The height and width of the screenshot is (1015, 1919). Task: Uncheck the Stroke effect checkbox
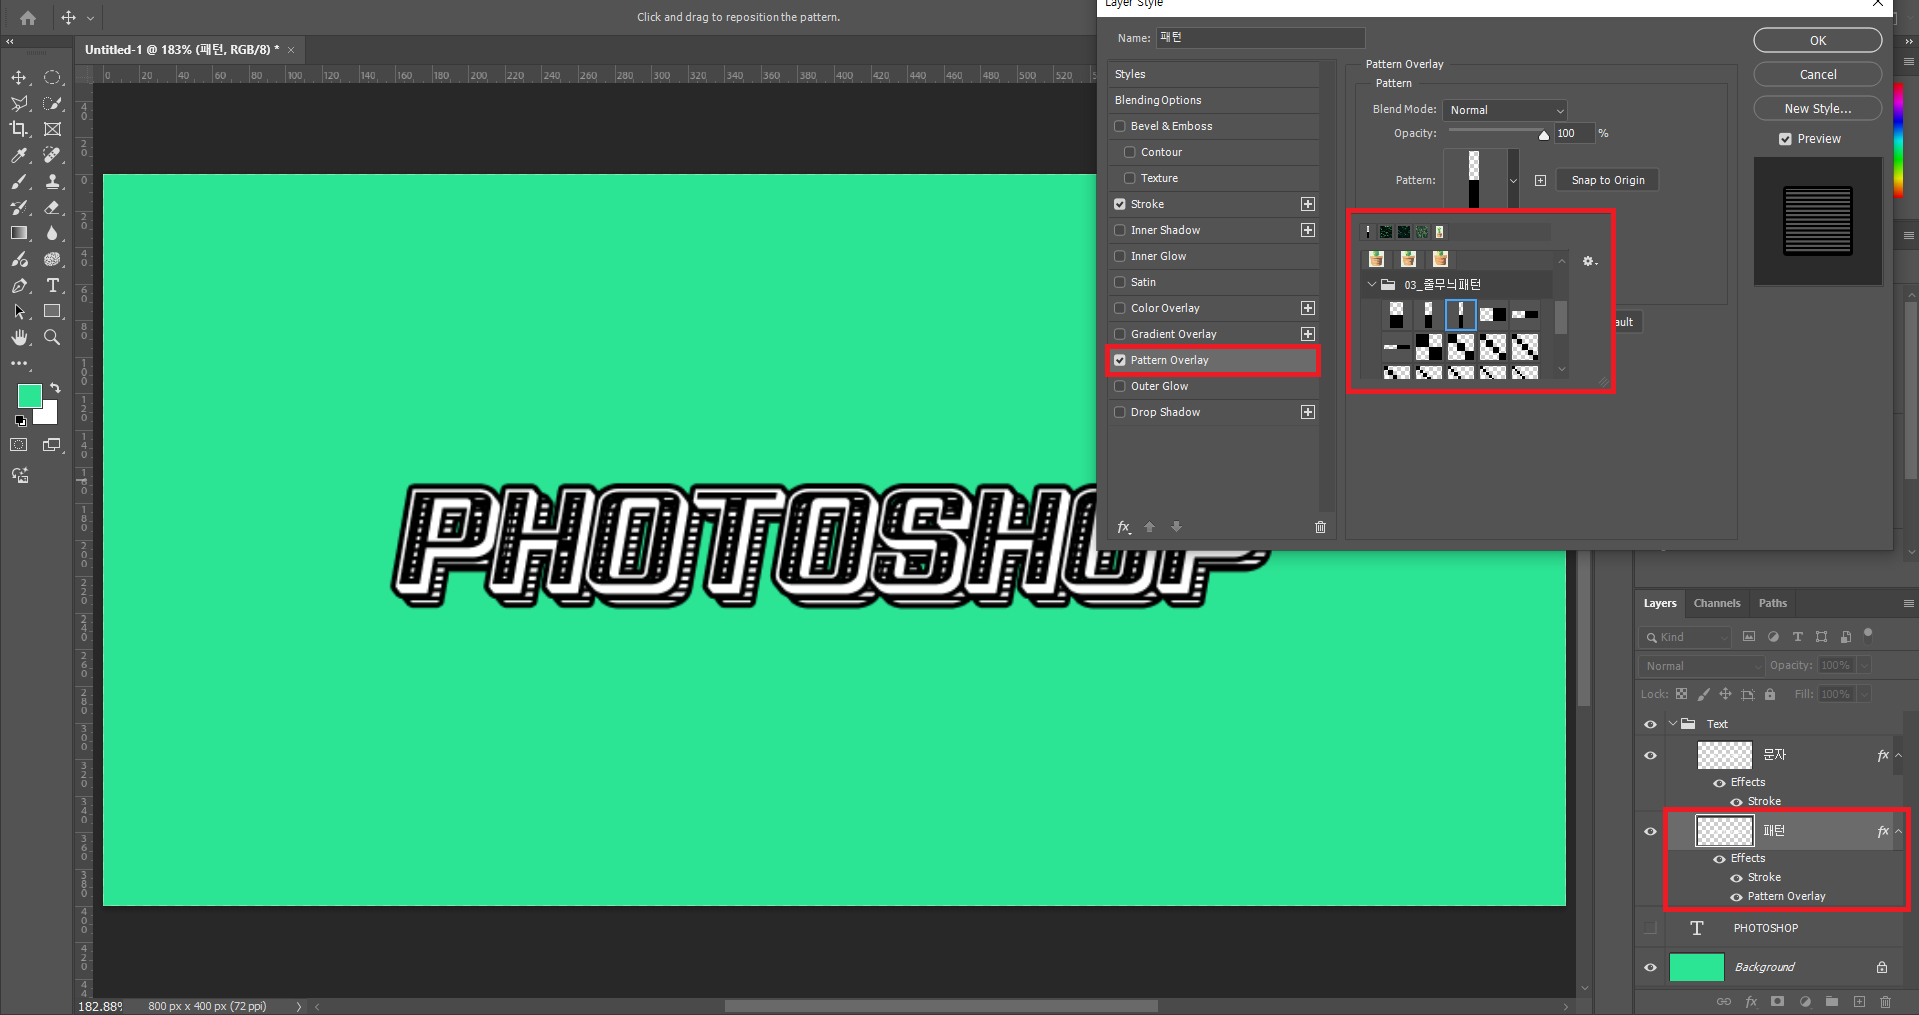(1120, 204)
